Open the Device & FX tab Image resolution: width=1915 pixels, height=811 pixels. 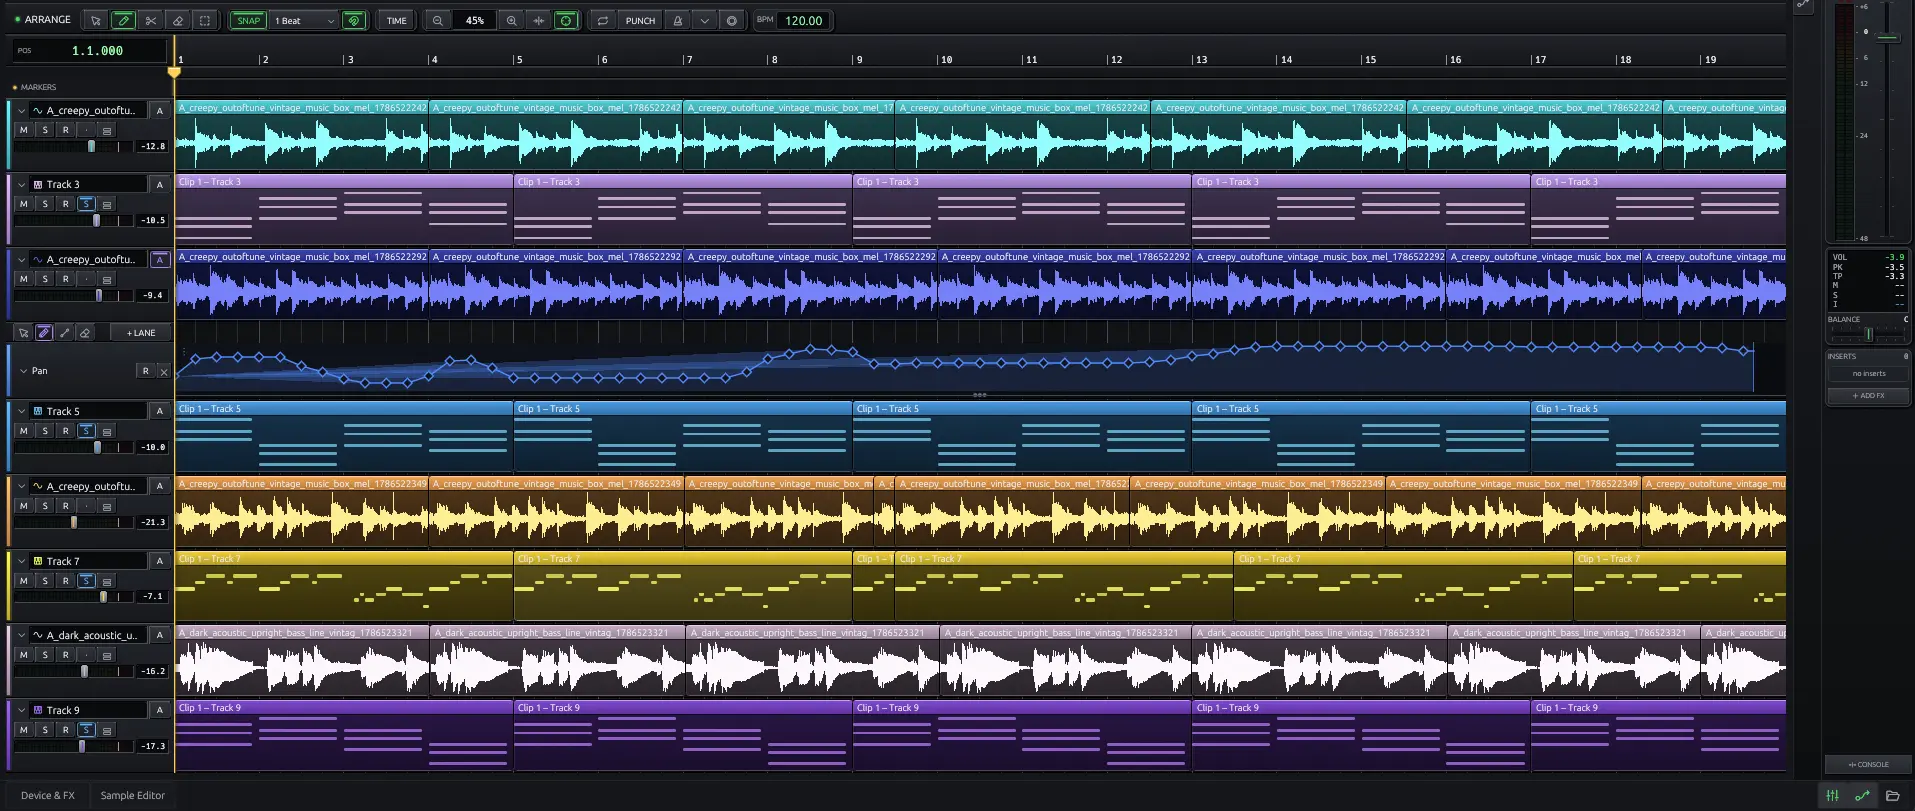[x=47, y=796]
